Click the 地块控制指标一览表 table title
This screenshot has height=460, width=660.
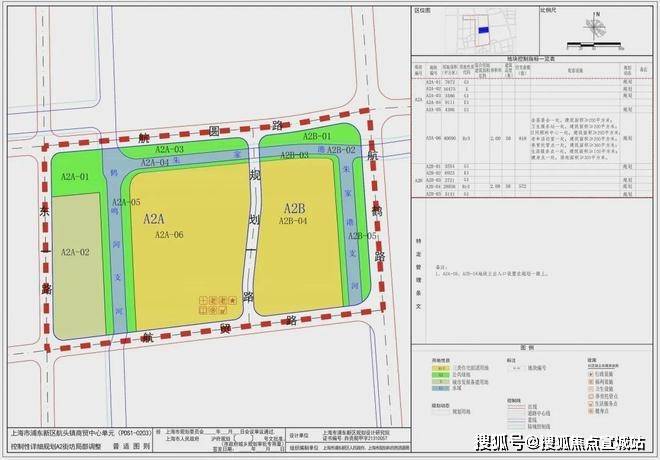click(531, 59)
